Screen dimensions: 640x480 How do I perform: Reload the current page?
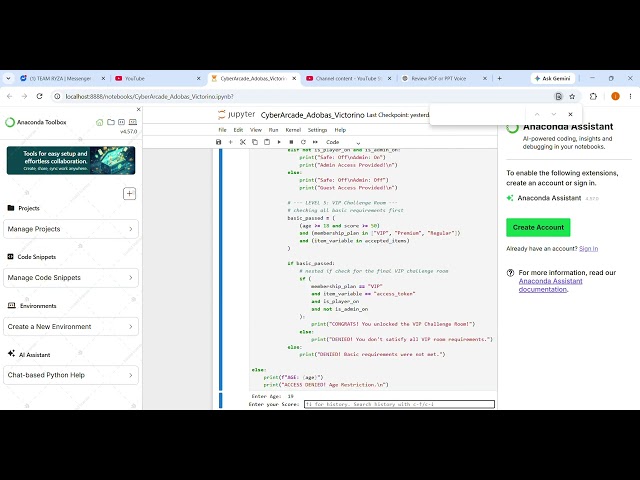39,96
